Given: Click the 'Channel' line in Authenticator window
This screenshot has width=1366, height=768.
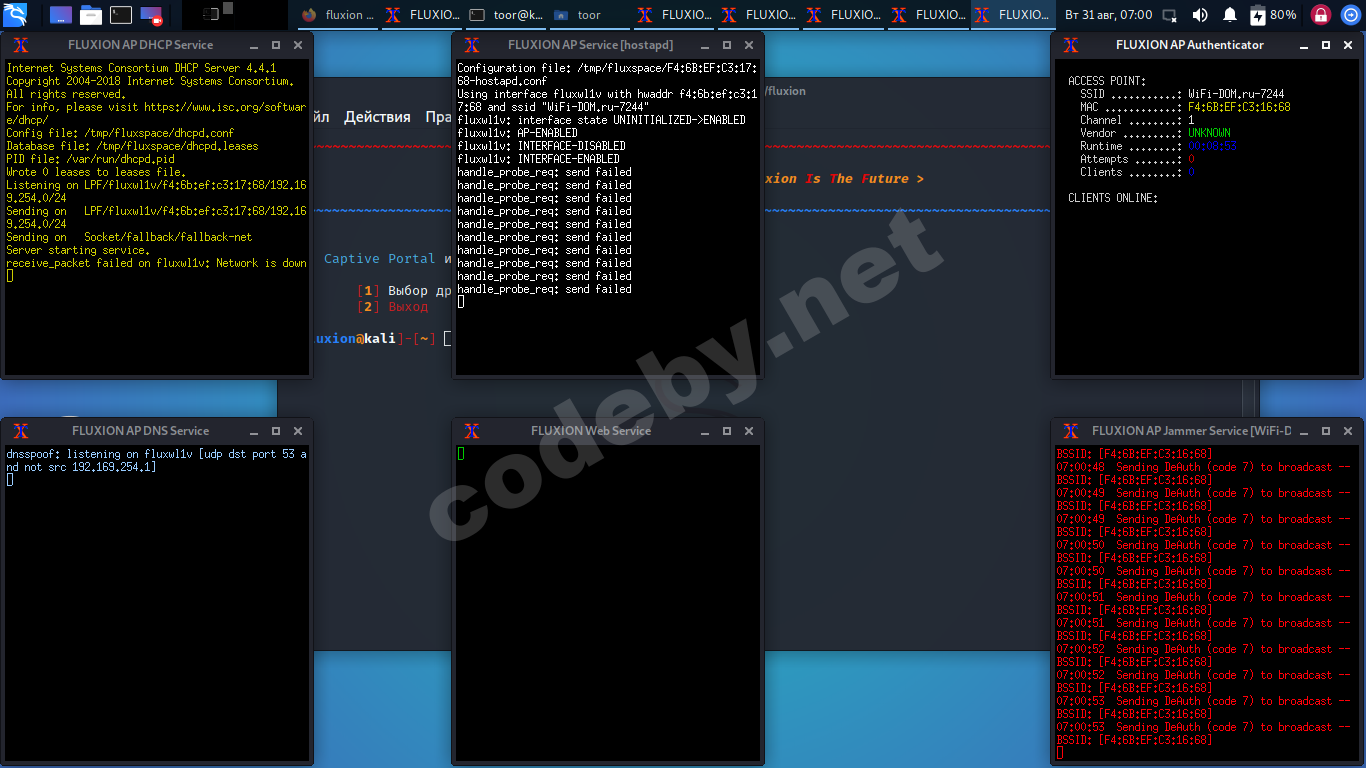Looking at the screenshot, I should click(x=1137, y=120).
